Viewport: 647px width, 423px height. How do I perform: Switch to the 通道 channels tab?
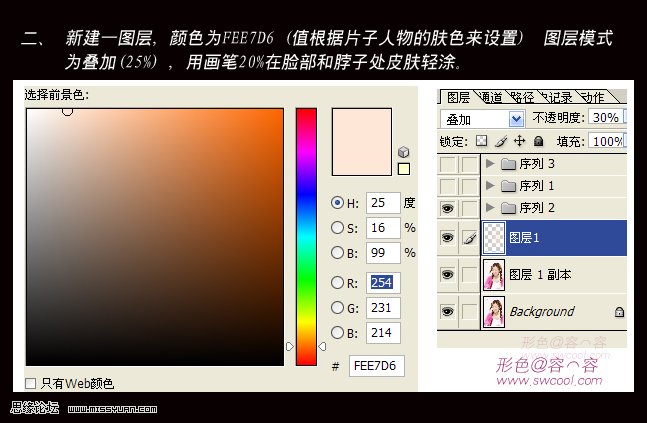(490, 97)
